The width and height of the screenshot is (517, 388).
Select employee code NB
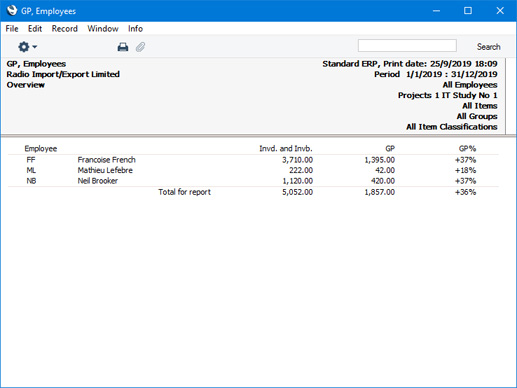pos(31,181)
